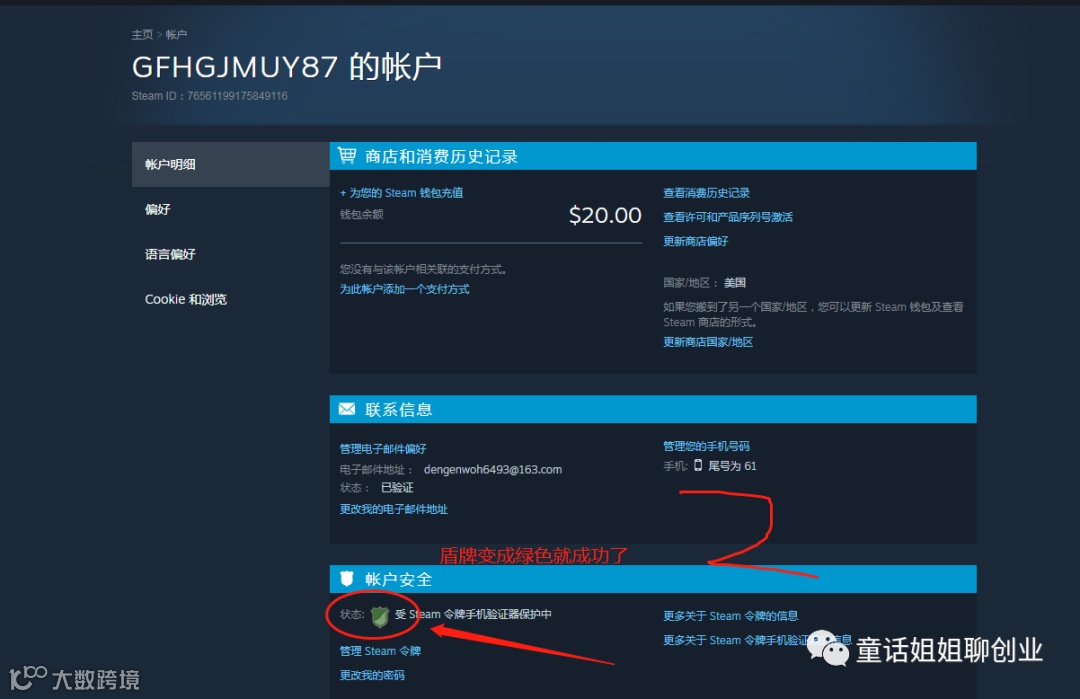This screenshot has width=1080, height=699.
Task: Click 管理 Steam 令牌 link
Action: 380,651
